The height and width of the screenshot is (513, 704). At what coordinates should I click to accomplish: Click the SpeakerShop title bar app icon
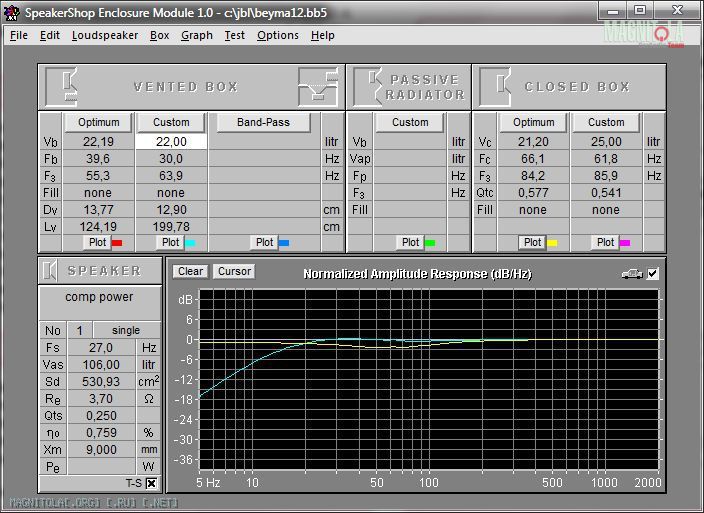click(11, 12)
